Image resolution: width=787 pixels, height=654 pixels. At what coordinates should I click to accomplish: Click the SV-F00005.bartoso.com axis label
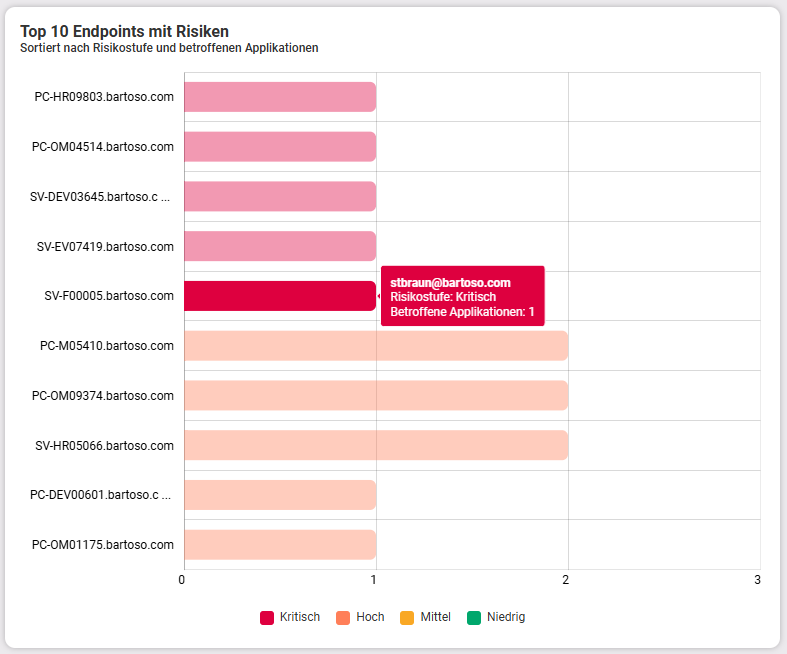pos(109,296)
